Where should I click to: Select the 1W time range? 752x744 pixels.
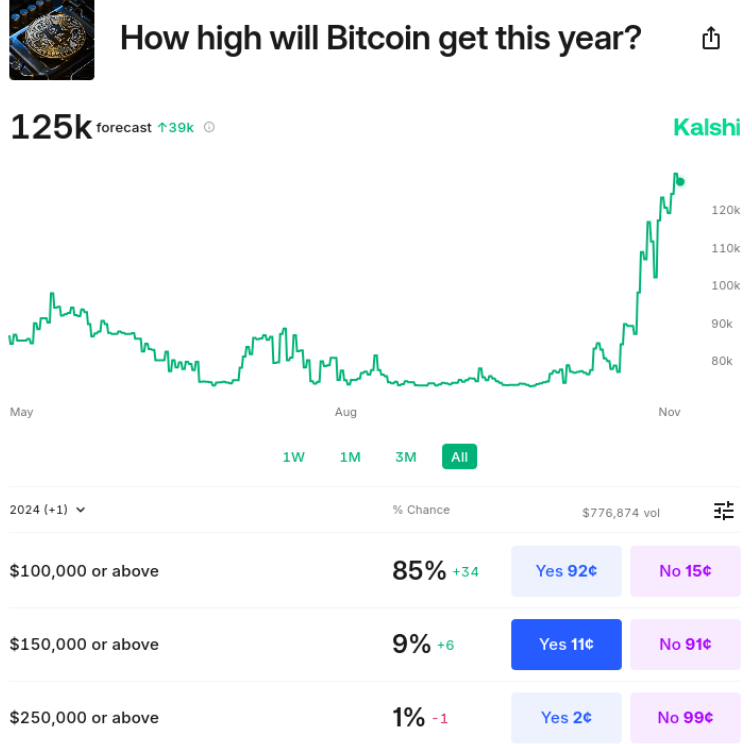point(293,457)
